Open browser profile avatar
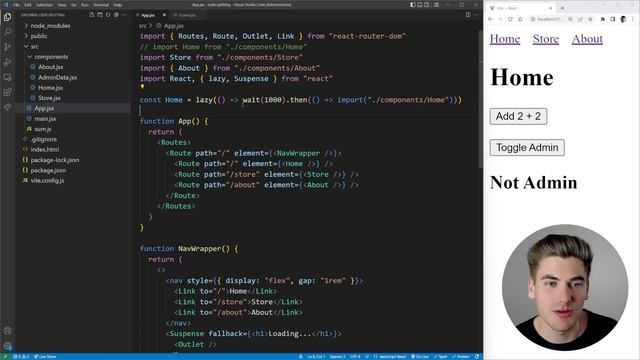This screenshot has height=360, width=640. click(623, 19)
